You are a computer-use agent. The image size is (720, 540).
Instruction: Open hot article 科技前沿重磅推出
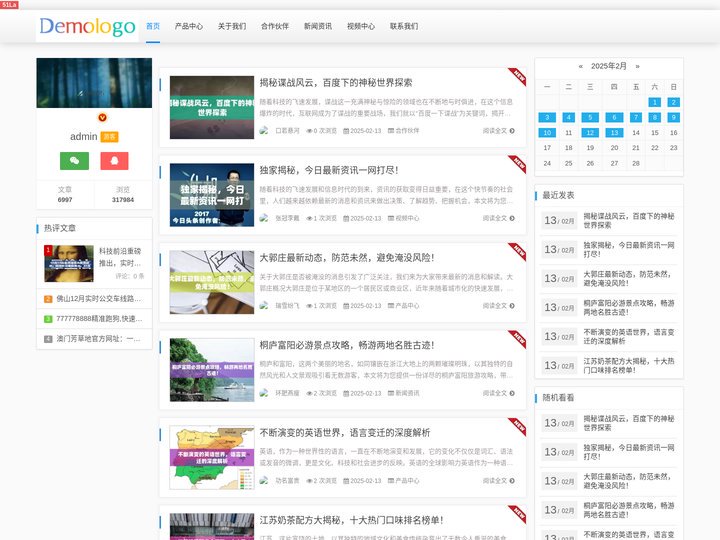pyautogui.click(x=120, y=257)
